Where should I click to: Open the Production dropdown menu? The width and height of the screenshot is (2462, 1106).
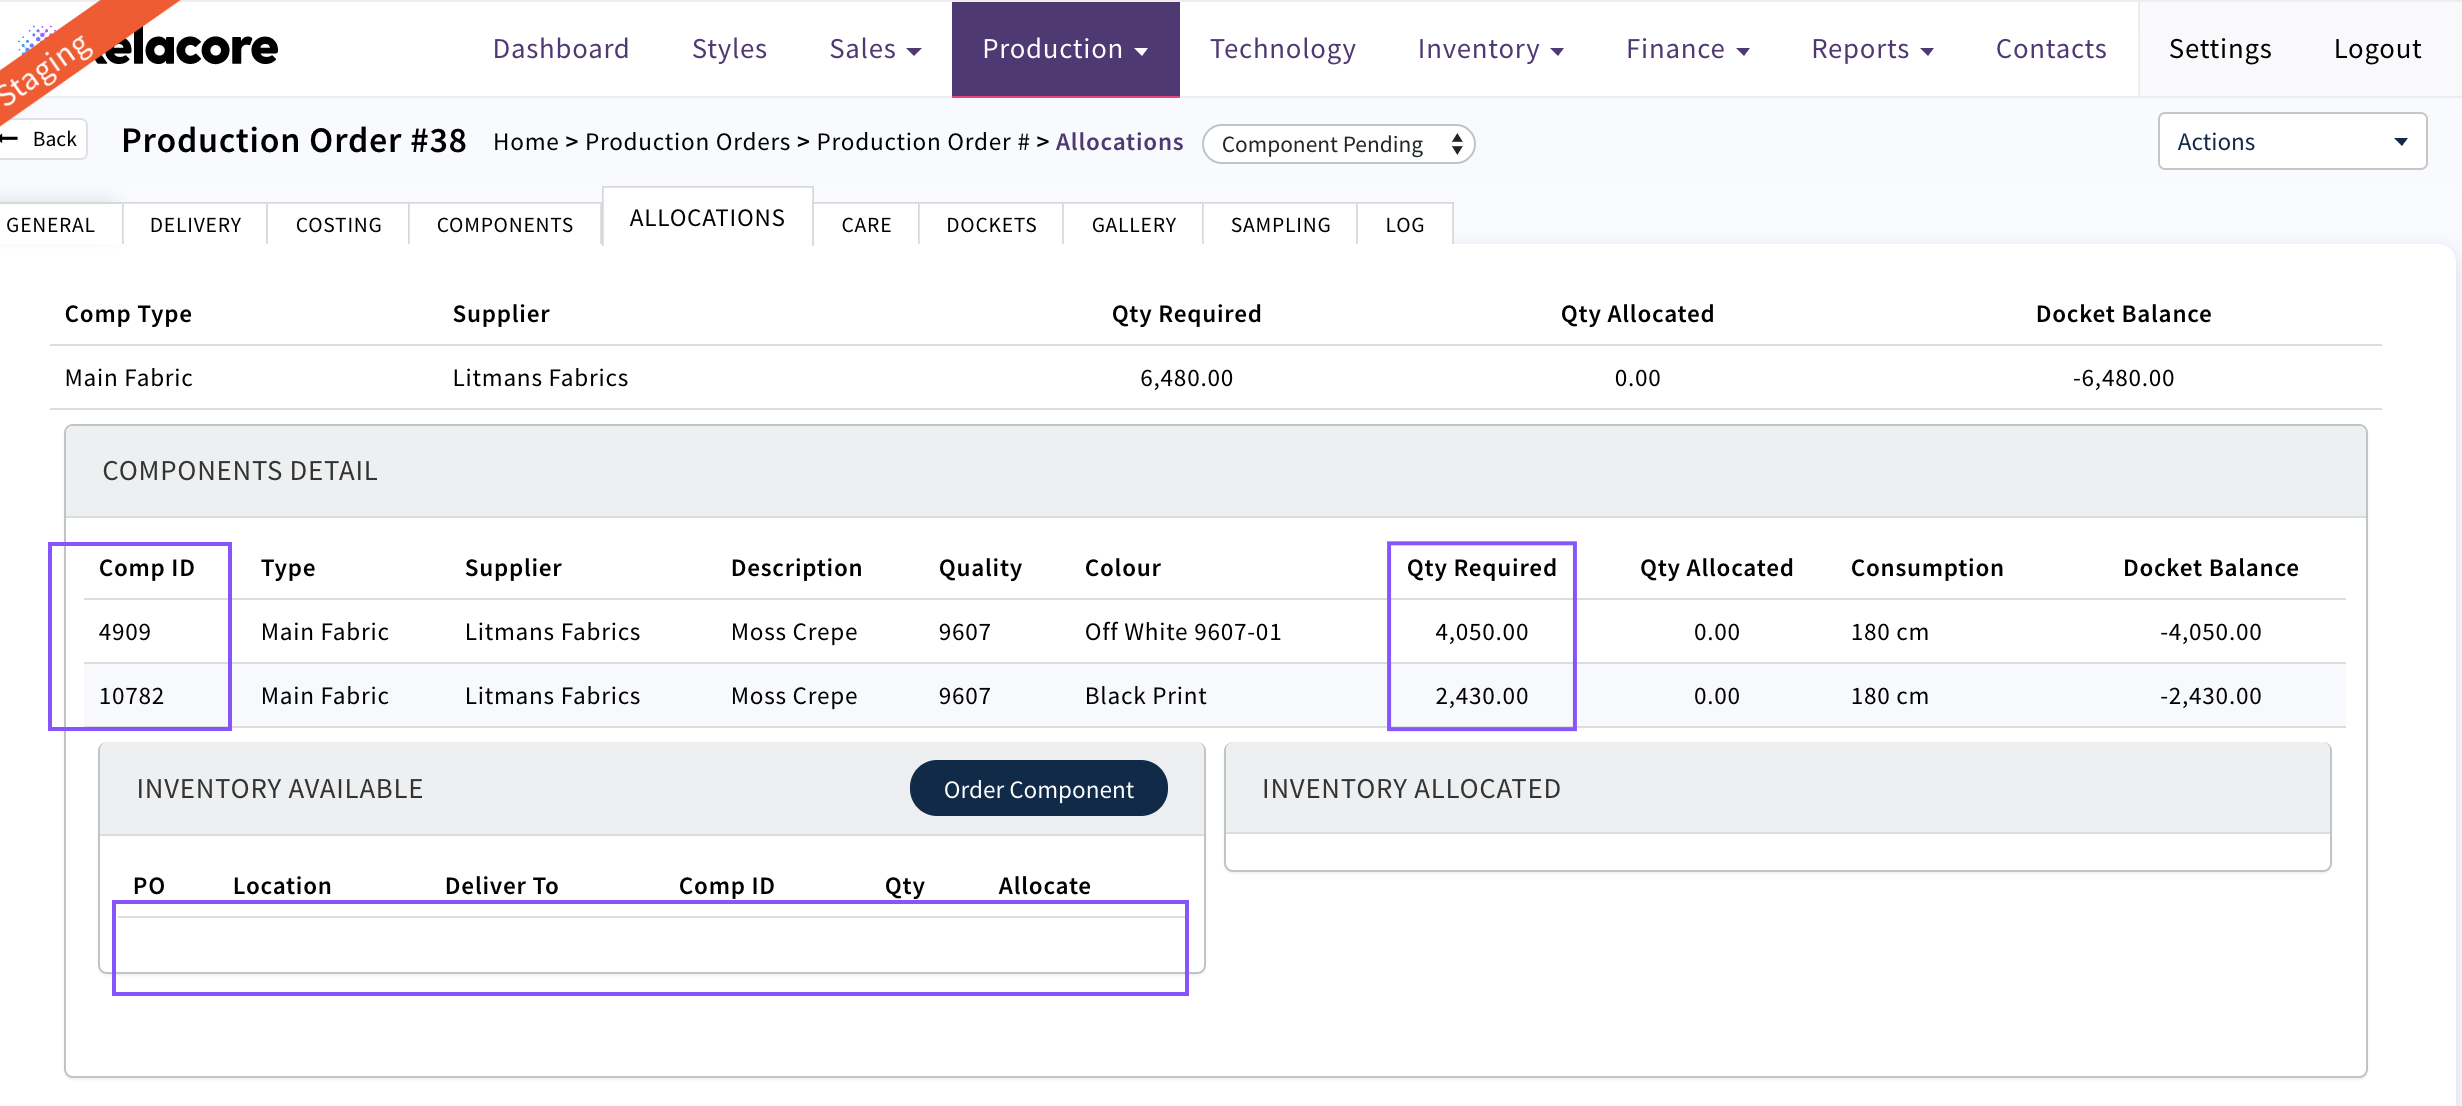[1065, 49]
